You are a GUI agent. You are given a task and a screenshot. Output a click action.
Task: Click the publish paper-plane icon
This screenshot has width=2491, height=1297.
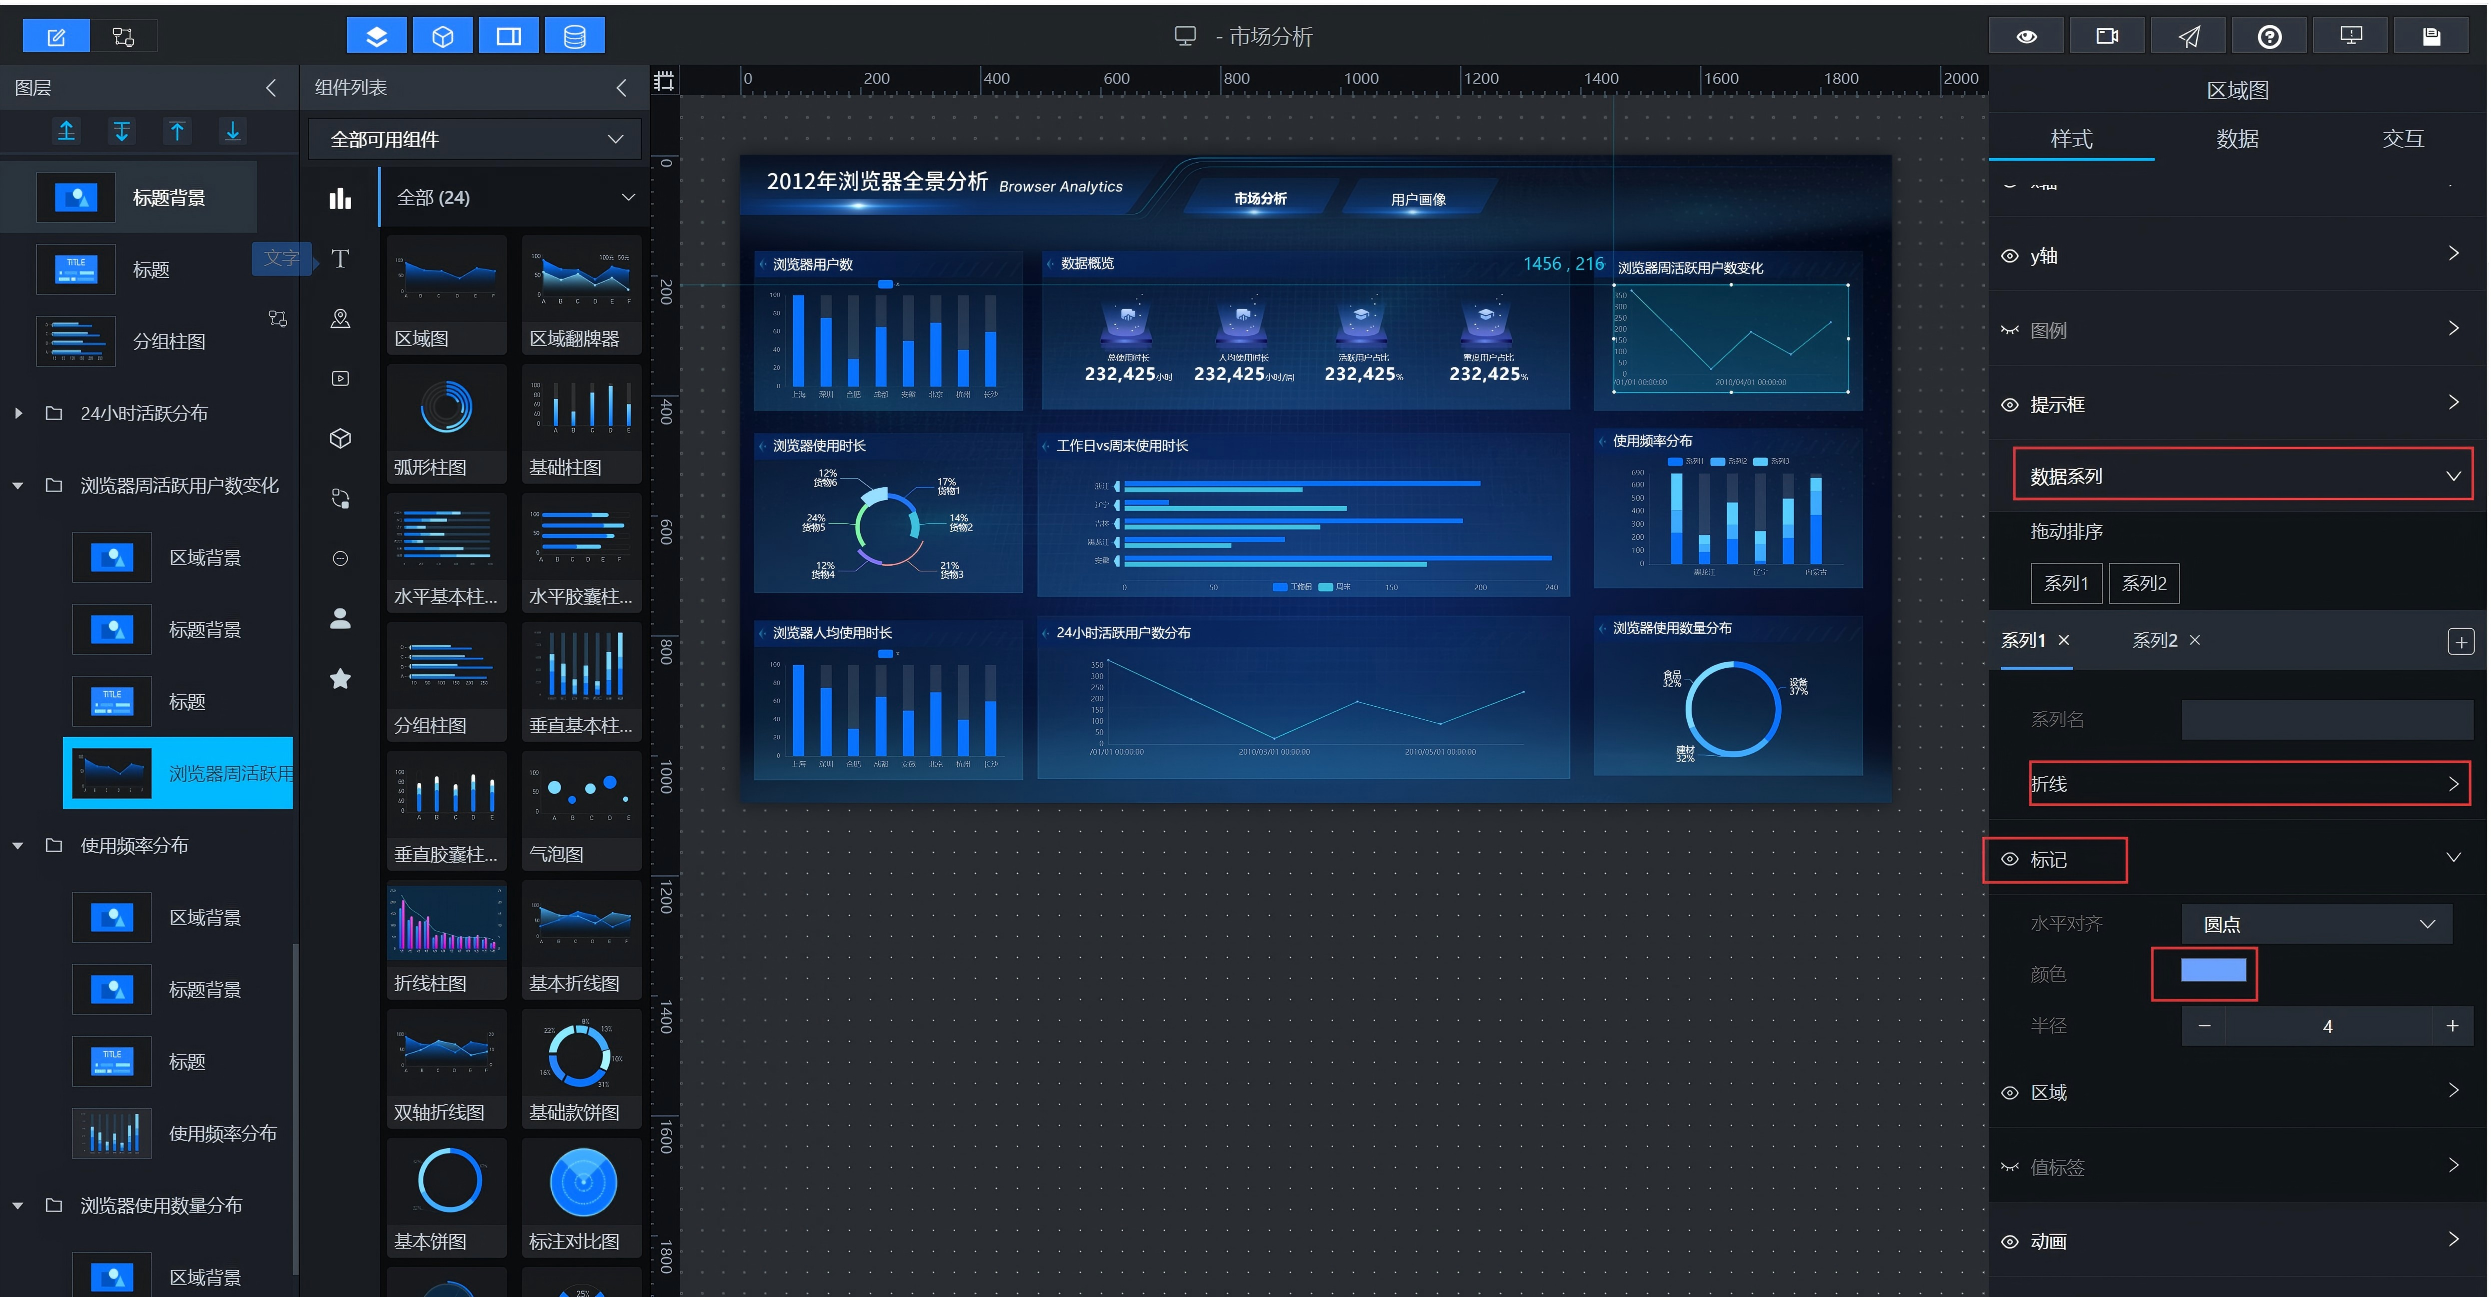click(x=2189, y=37)
